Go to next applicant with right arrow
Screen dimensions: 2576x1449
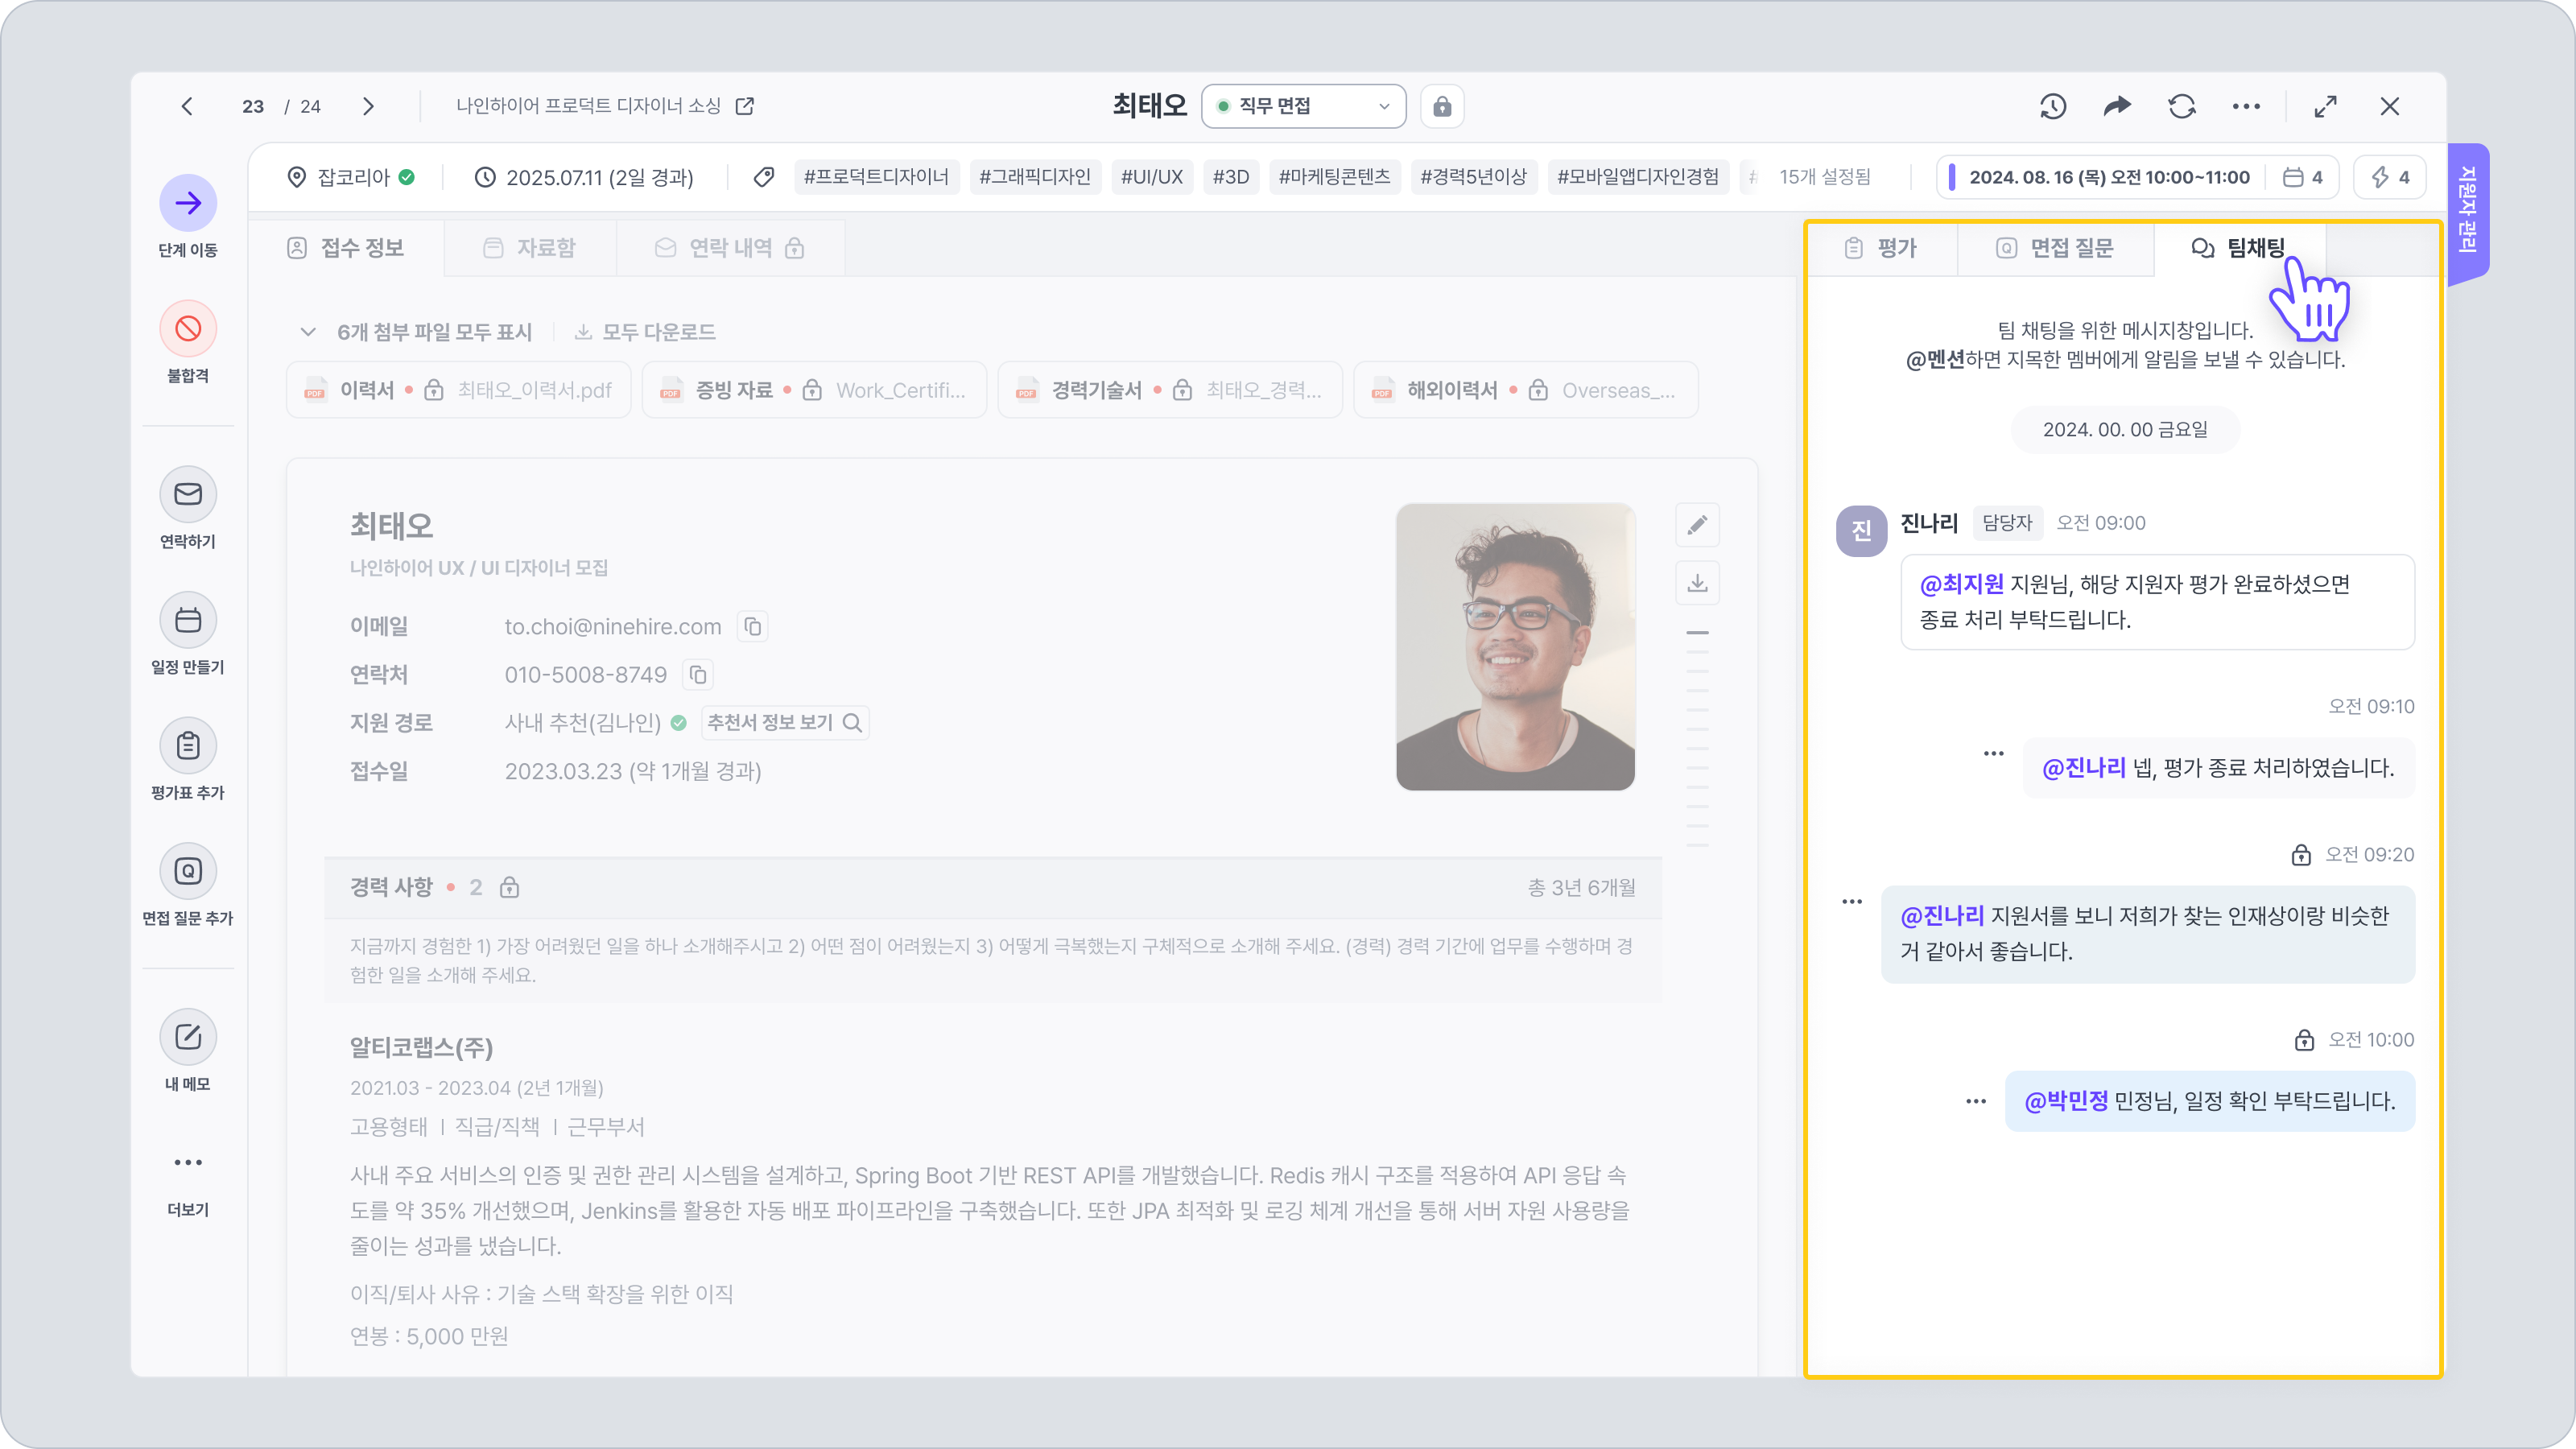tap(368, 106)
